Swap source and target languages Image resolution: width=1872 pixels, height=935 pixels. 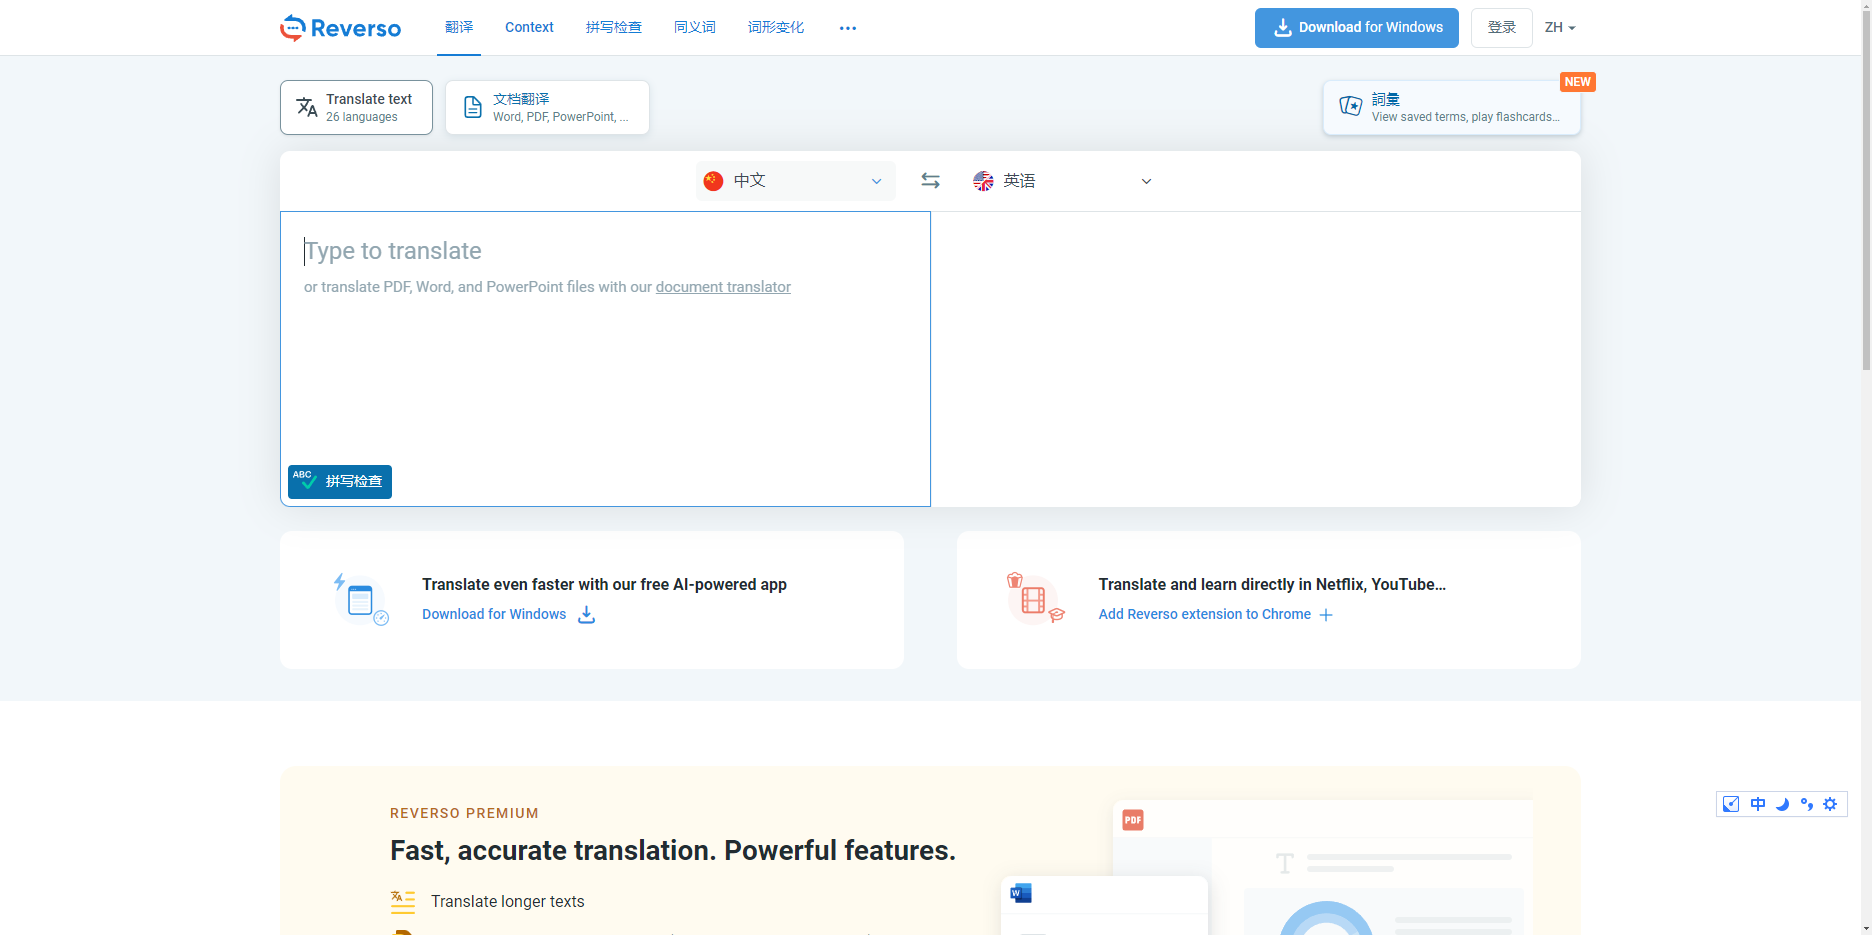click(930, 181)
